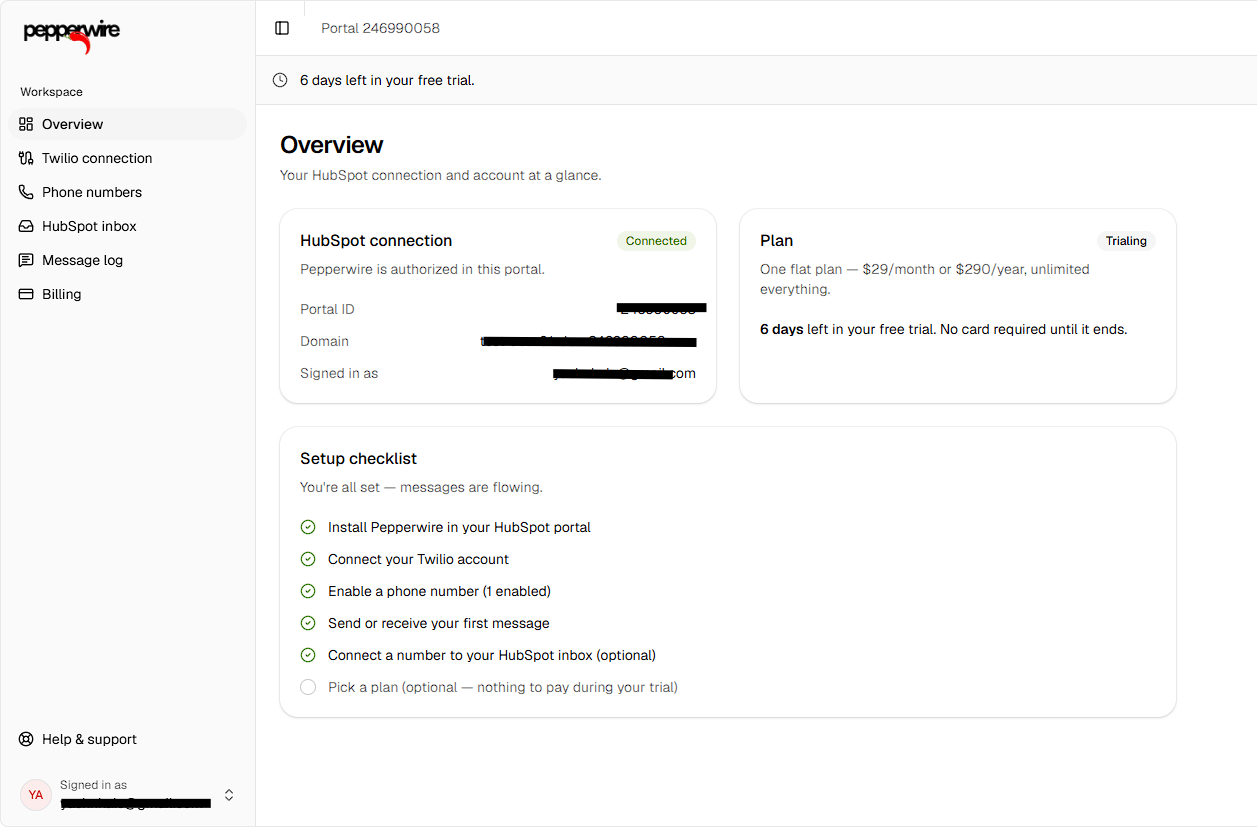The height and width of the screenshot is (827, 1257).
Task: Click the Billing card icon
Action: point(26,294)
